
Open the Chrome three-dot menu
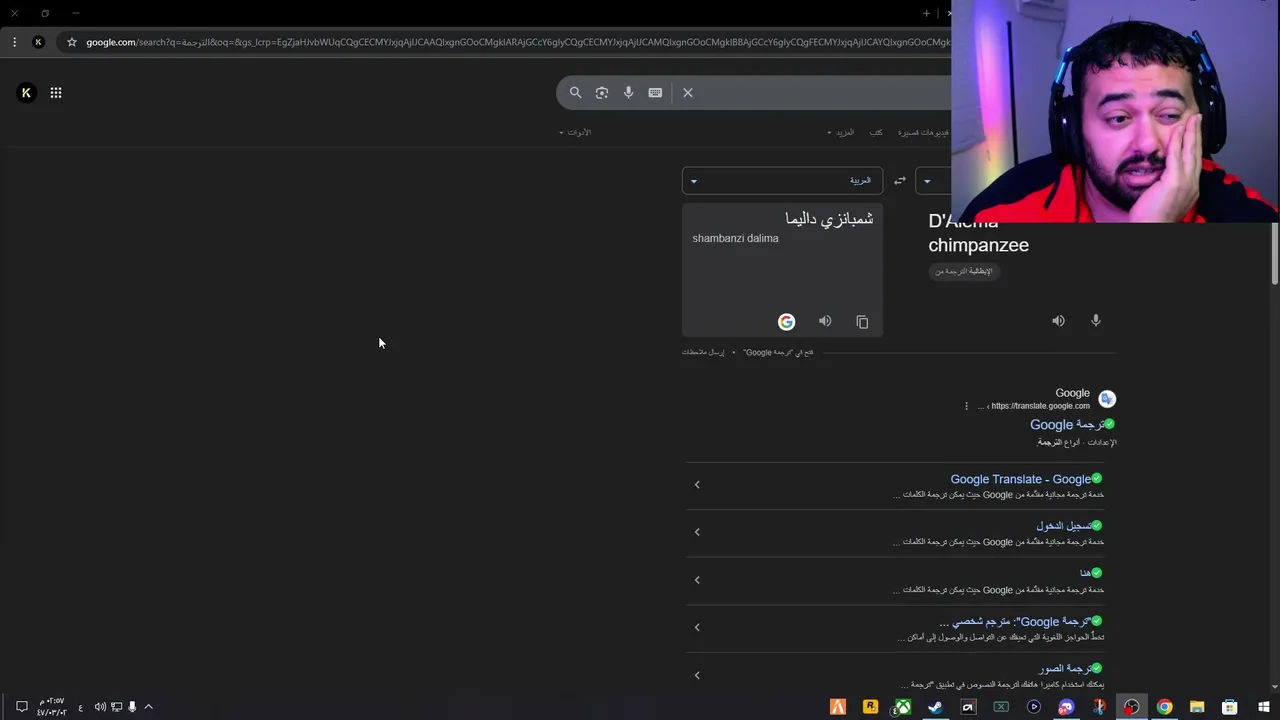14,42
